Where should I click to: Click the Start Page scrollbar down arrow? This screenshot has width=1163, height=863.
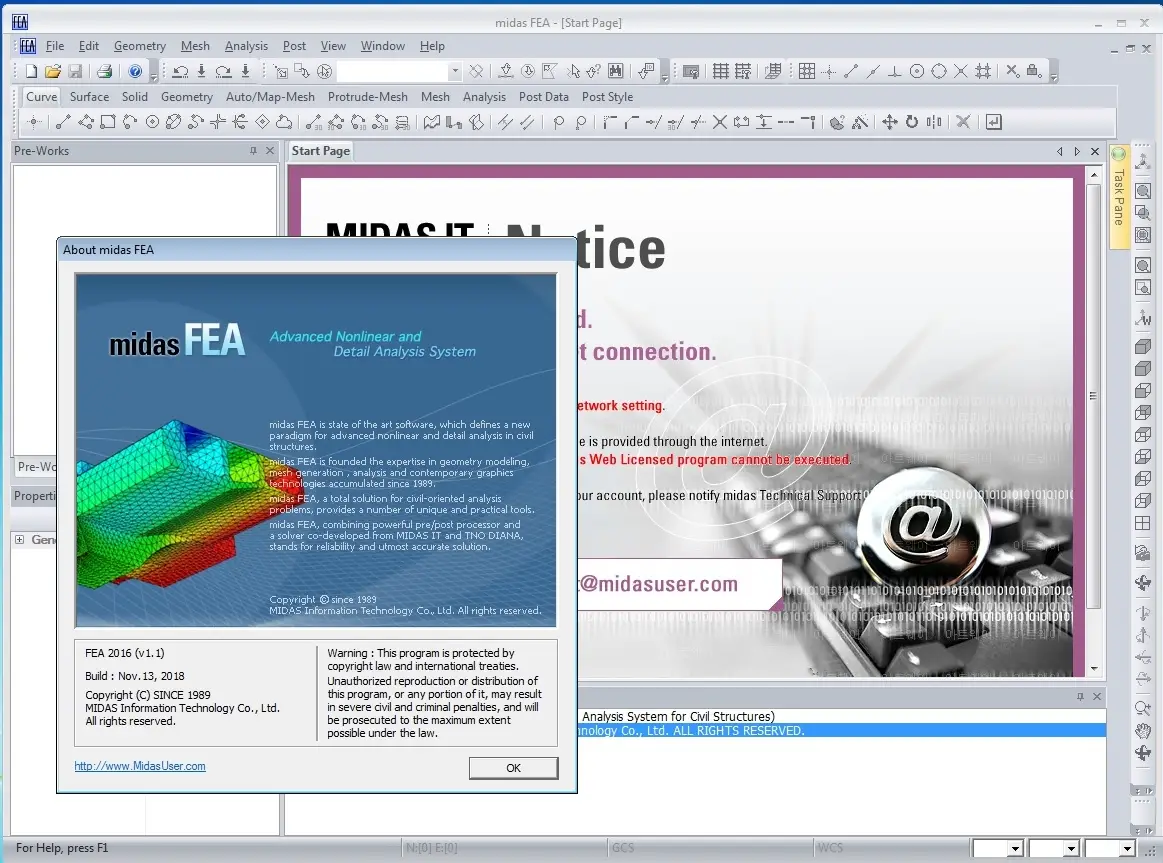(1094, 669)
